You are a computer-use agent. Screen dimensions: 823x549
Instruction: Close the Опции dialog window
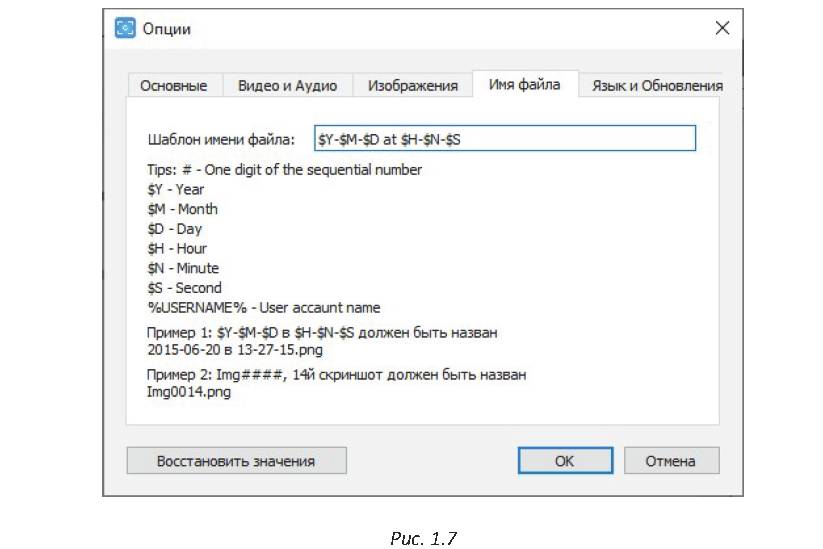(x=722, y=28)
